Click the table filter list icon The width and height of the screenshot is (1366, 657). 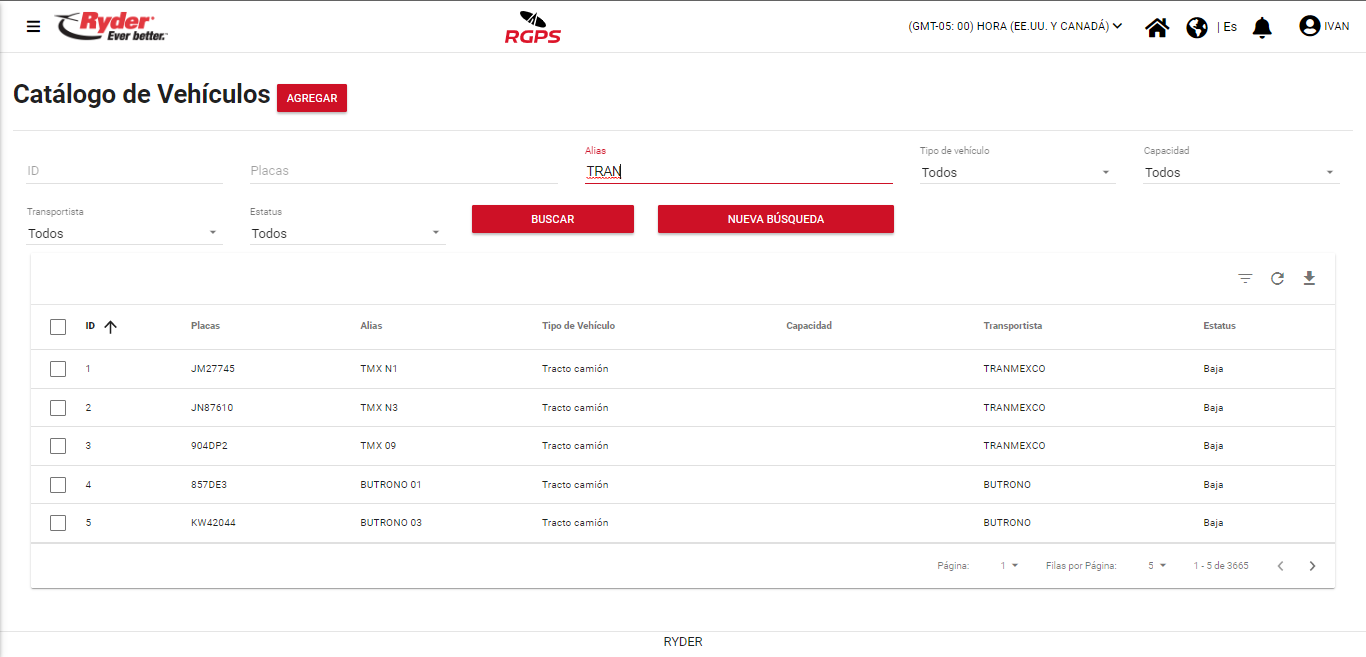pos(1245,279)
